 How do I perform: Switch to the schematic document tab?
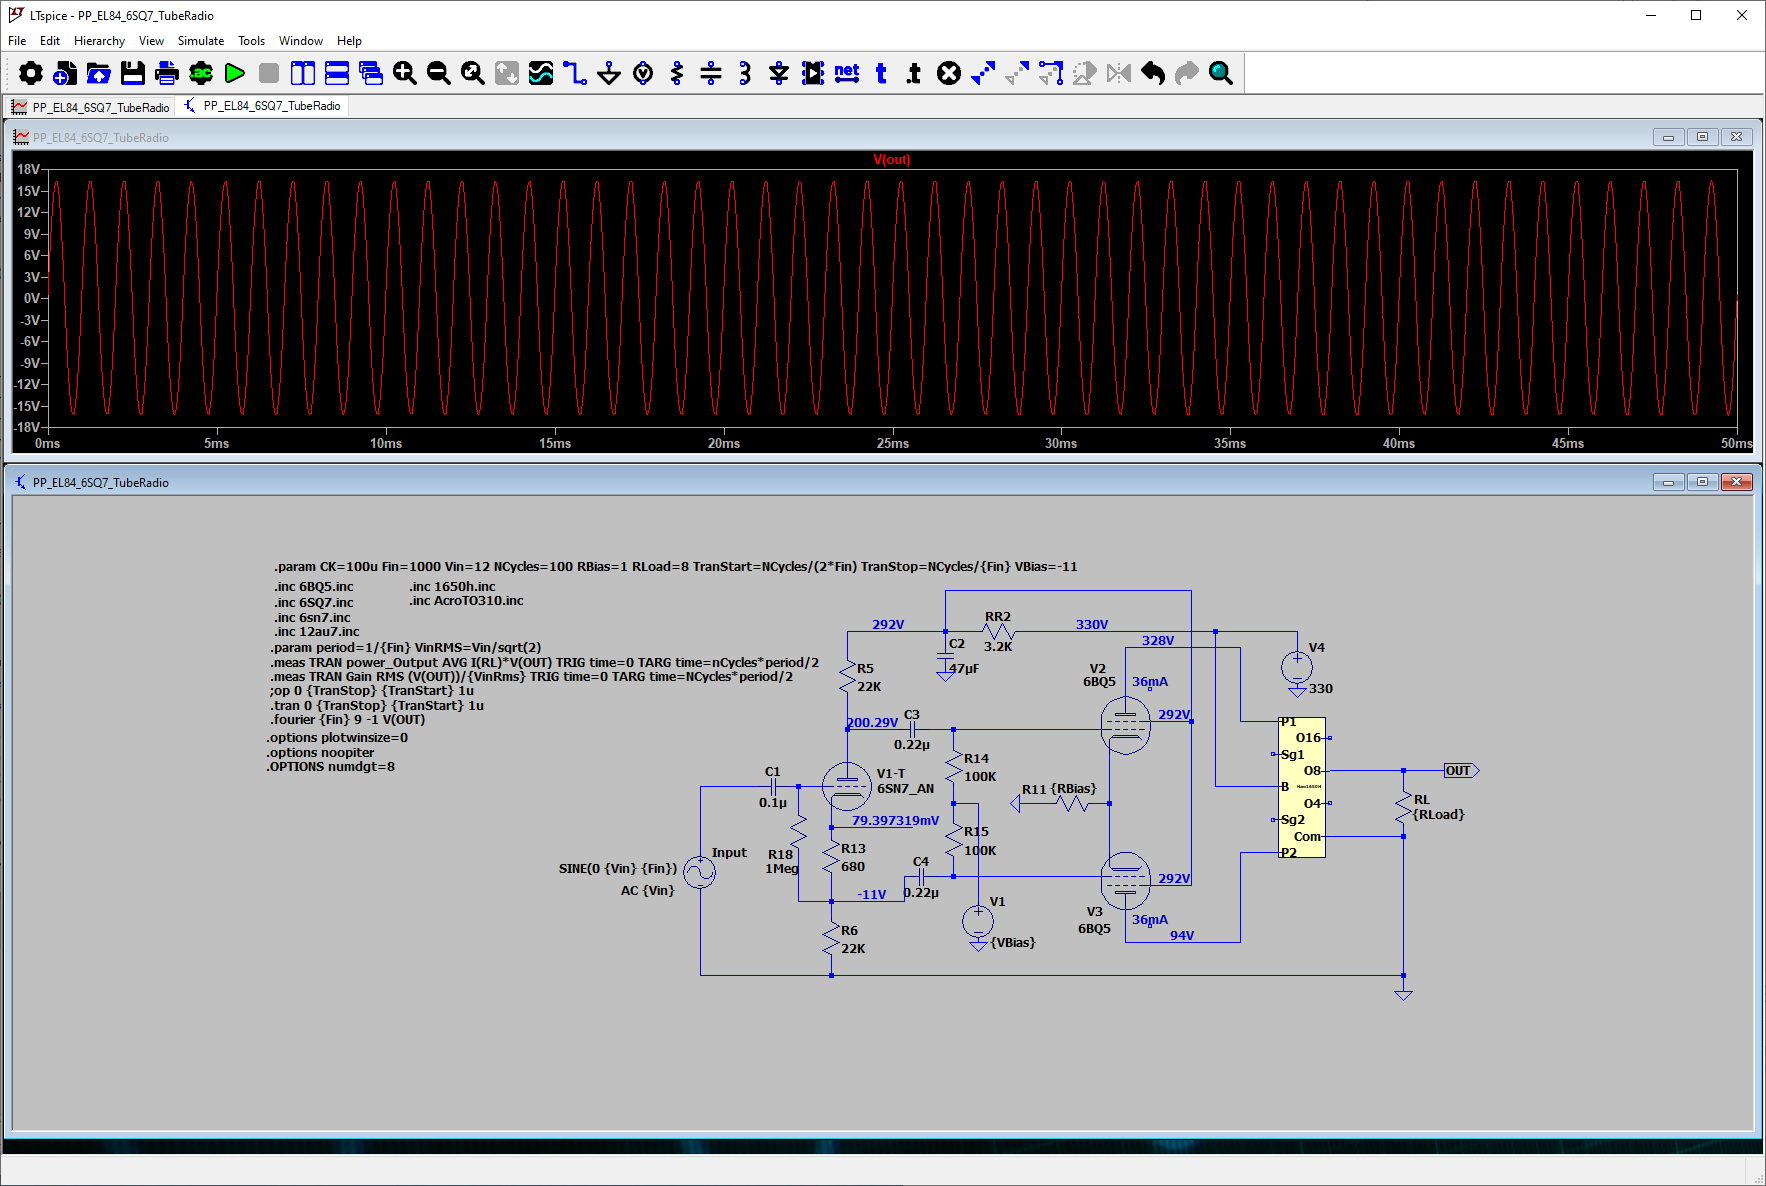click(263, 106)
